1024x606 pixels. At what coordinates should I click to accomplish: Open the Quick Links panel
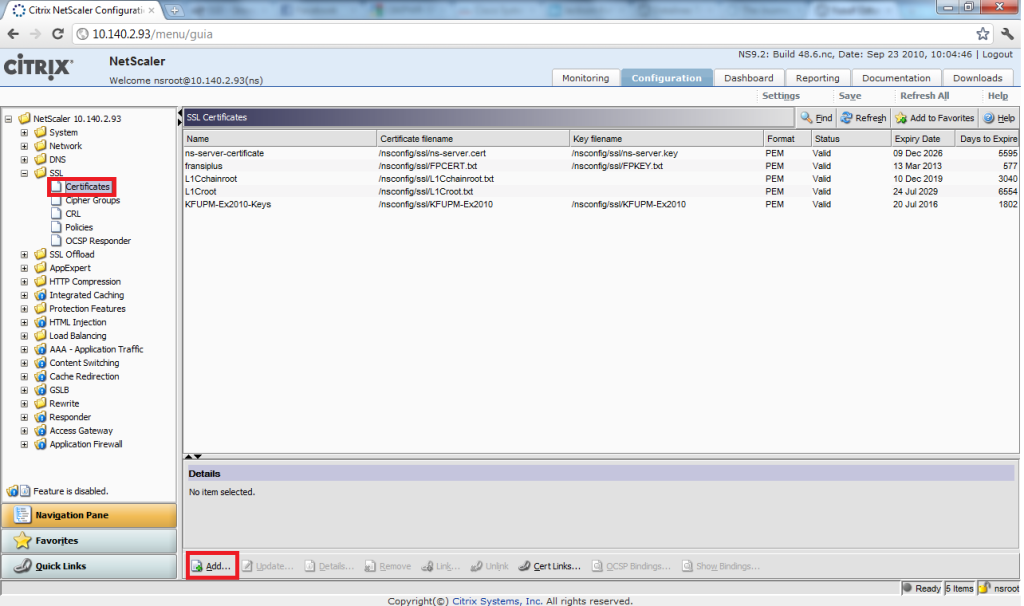pos(89,566)
